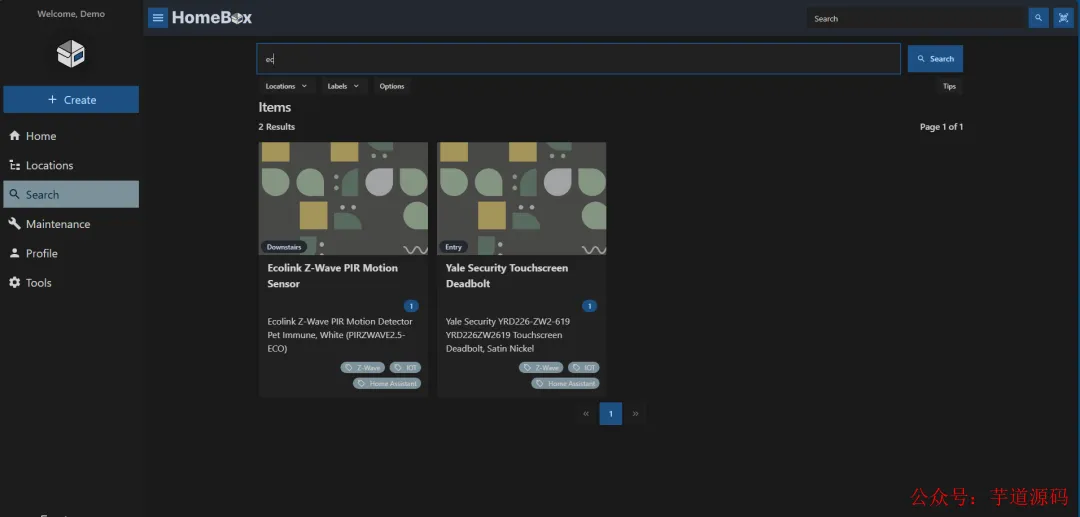This screenshot has width=1080, height=517.
Task: Toggle the hamburger menu sidebar button
Action: (158, 18)
